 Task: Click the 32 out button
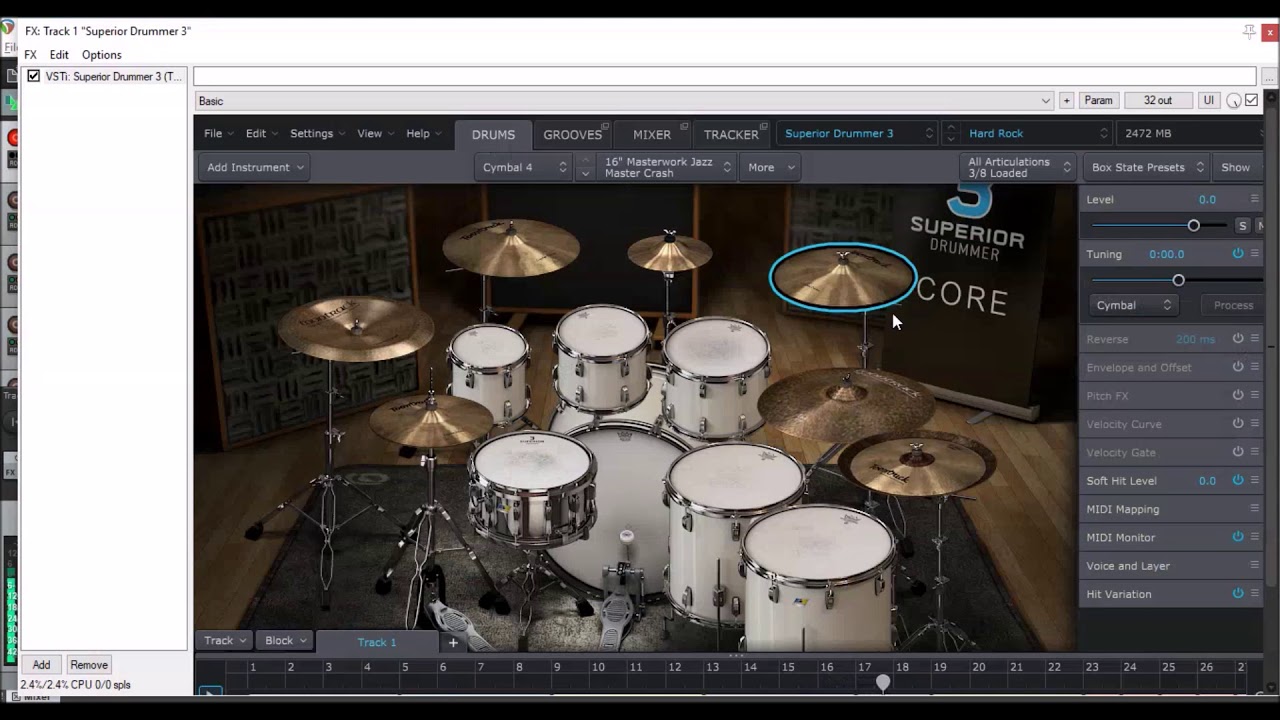point(1158,100)
